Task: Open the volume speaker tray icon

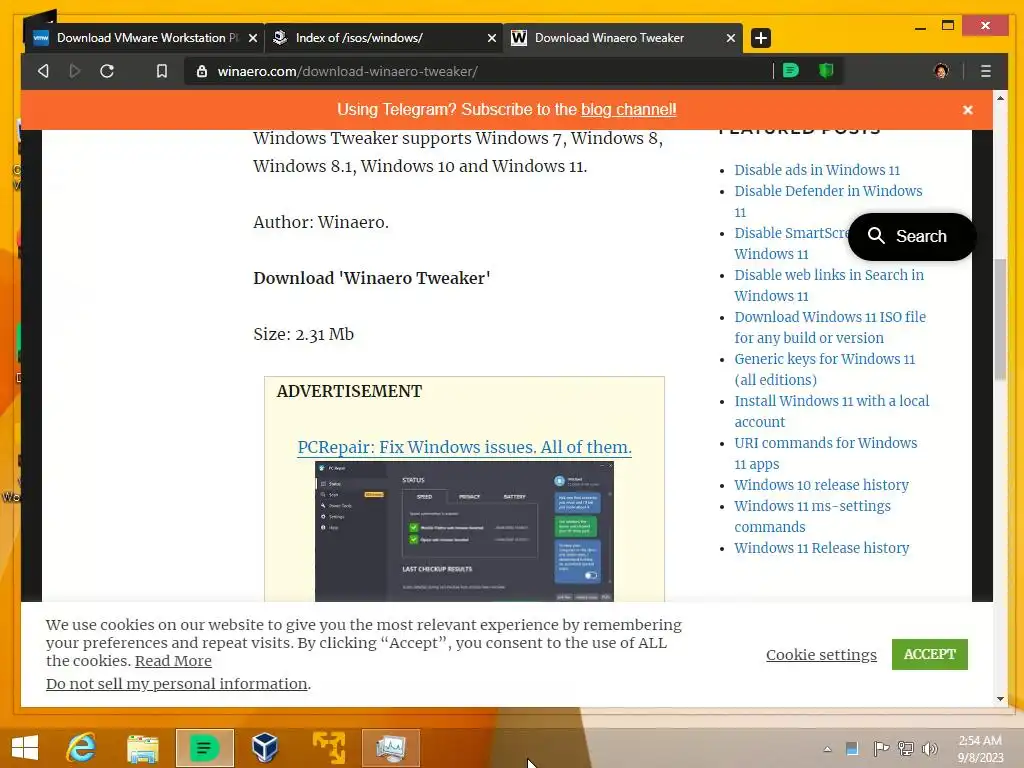Action: [930, 748]
